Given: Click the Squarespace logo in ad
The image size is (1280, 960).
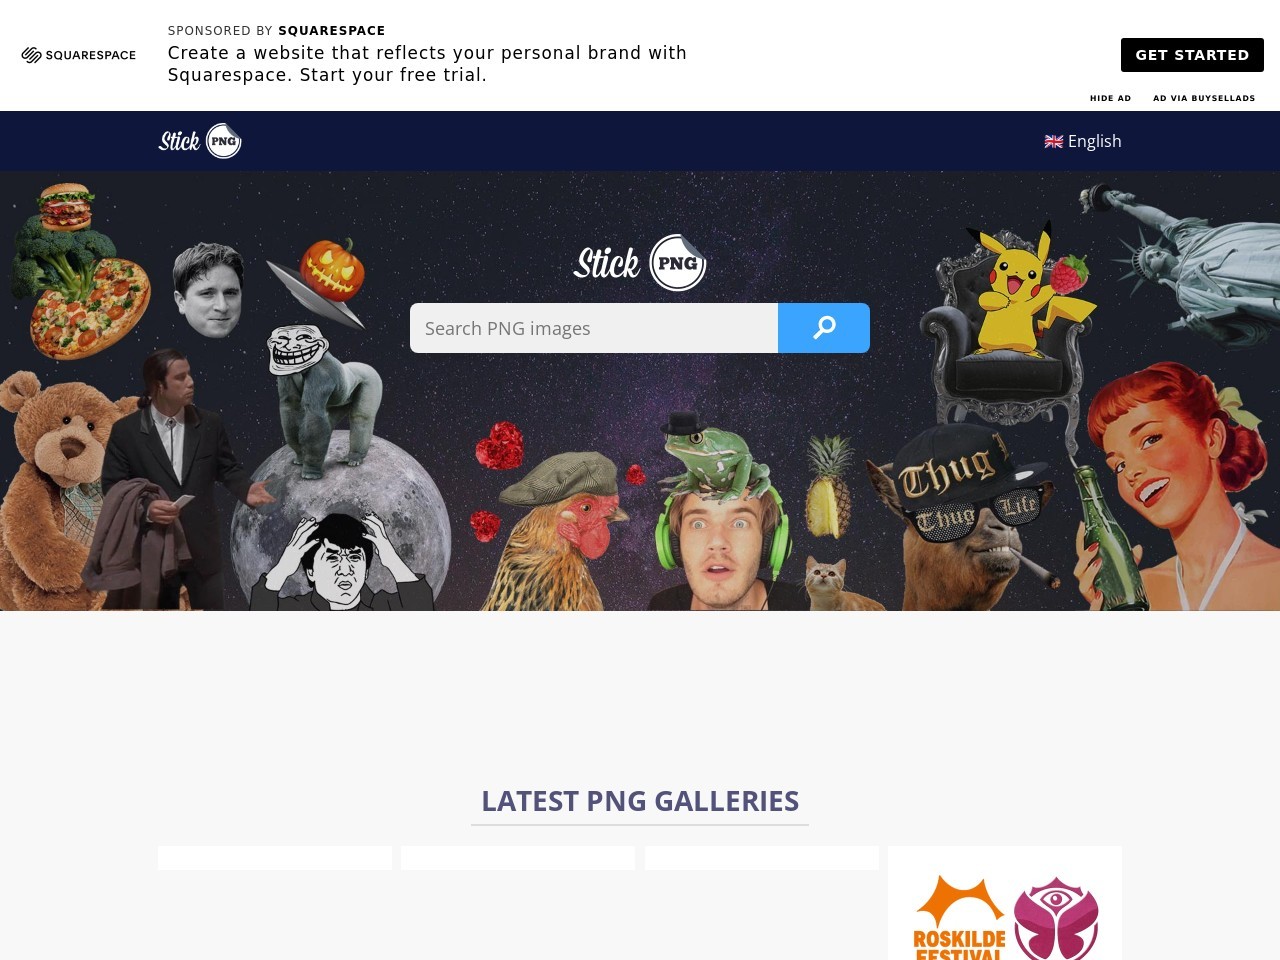Looking at the screenshot, I should click(79, 55).
